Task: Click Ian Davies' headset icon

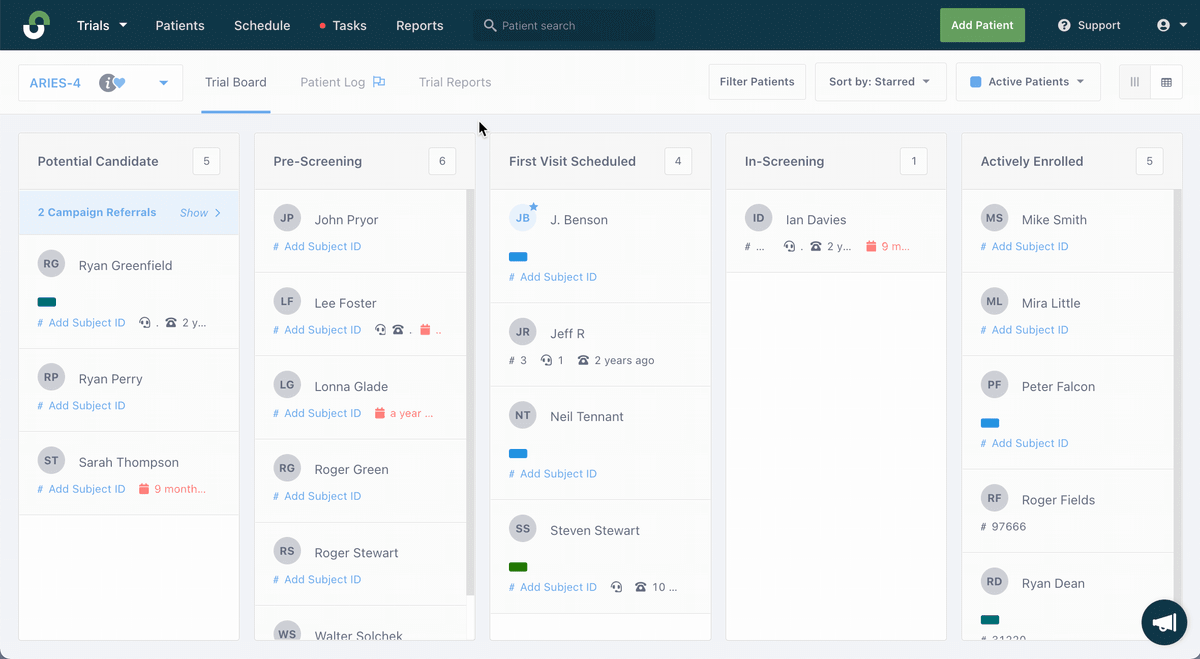Action: [790, 246]
